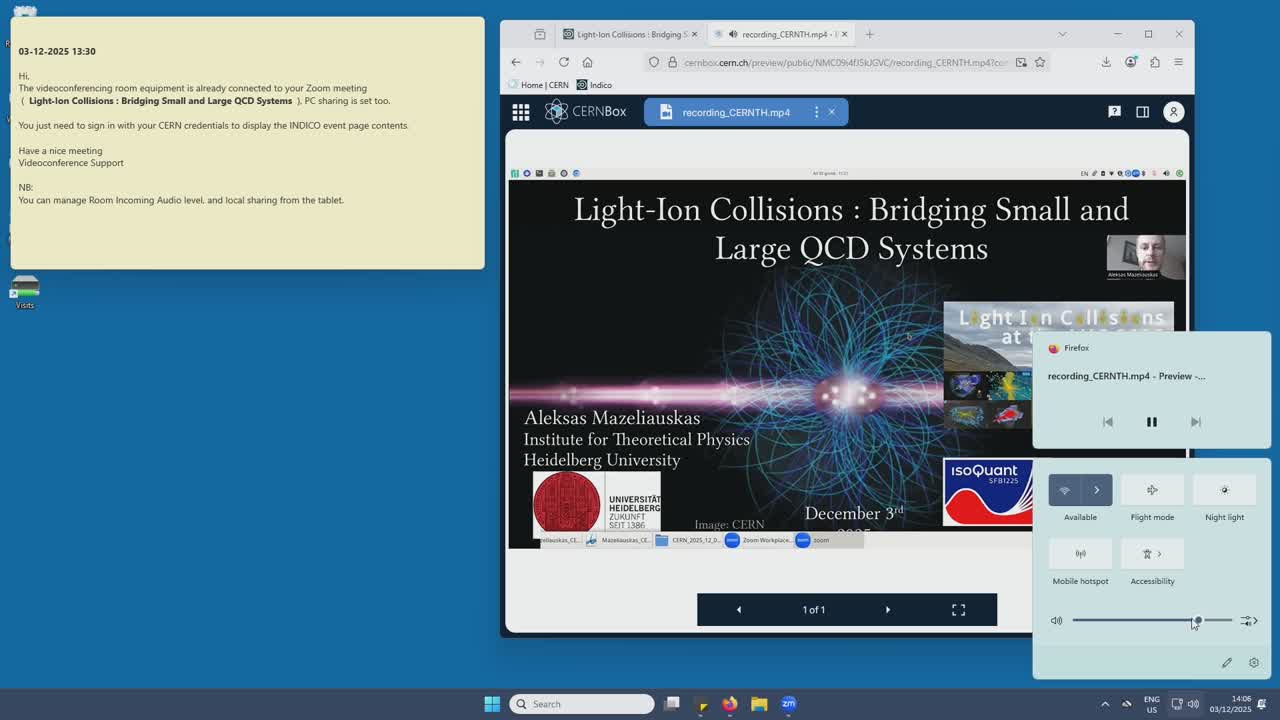Open recording_CERNTH.mp4 three-dot context menu
Image resolution: width=1280 pixels, height=720 pixels.
pos(816,112)
